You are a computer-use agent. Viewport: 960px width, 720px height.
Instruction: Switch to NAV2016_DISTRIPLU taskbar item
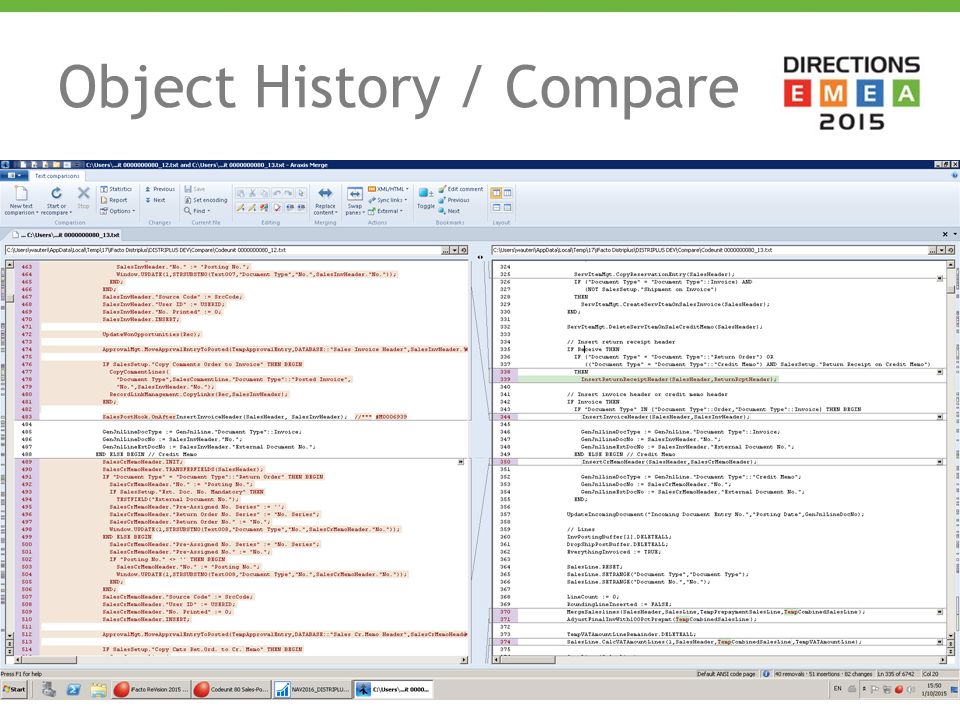click(x=312, y=690)
